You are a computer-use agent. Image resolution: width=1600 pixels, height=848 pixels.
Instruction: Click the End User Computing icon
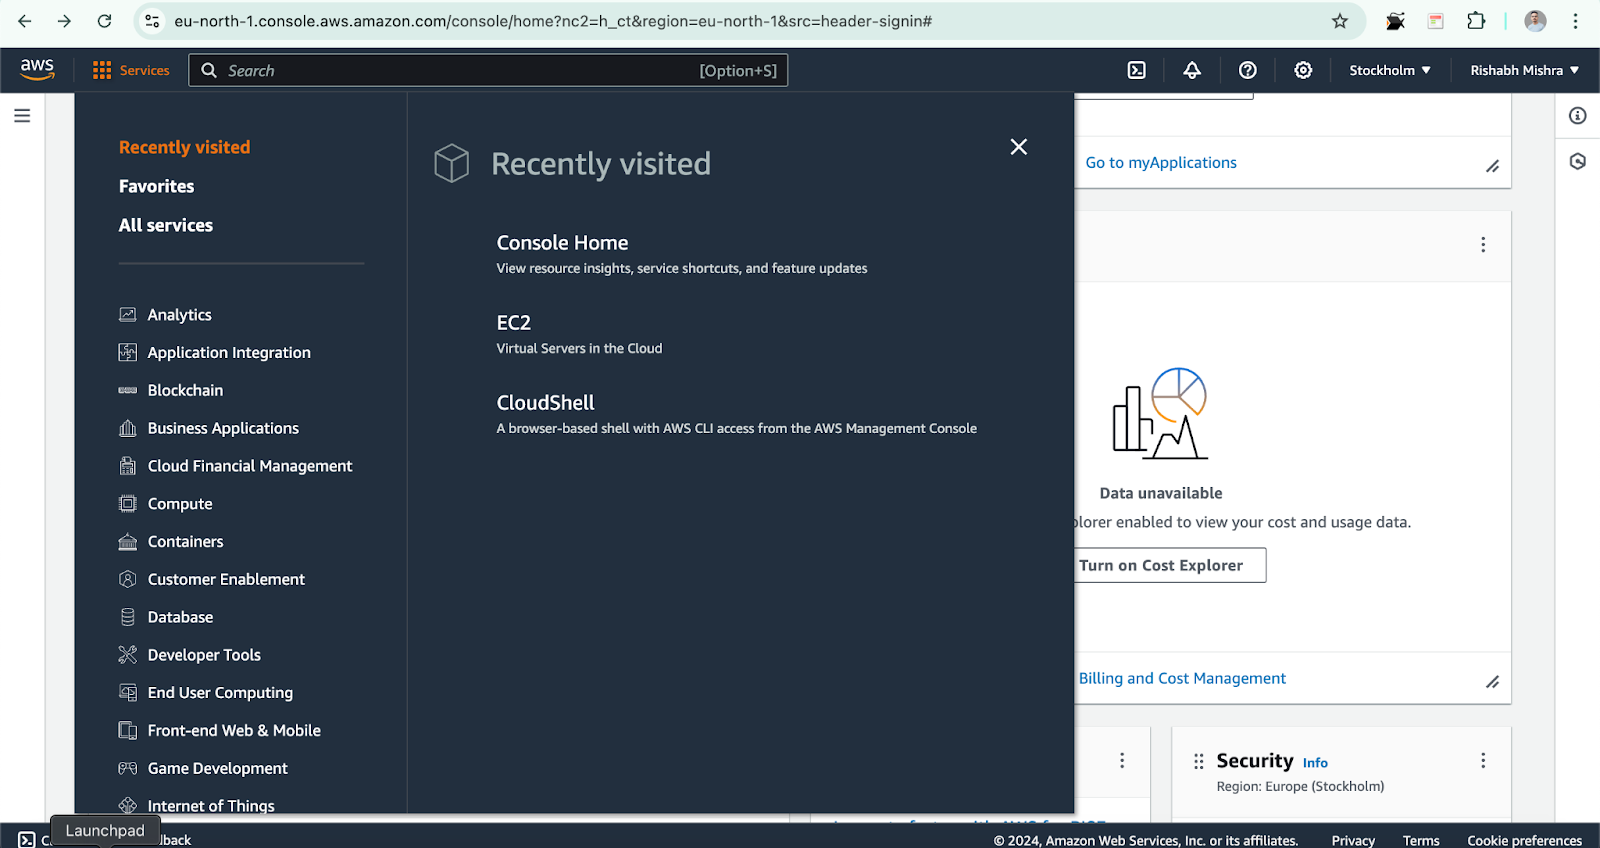point(128,693)
